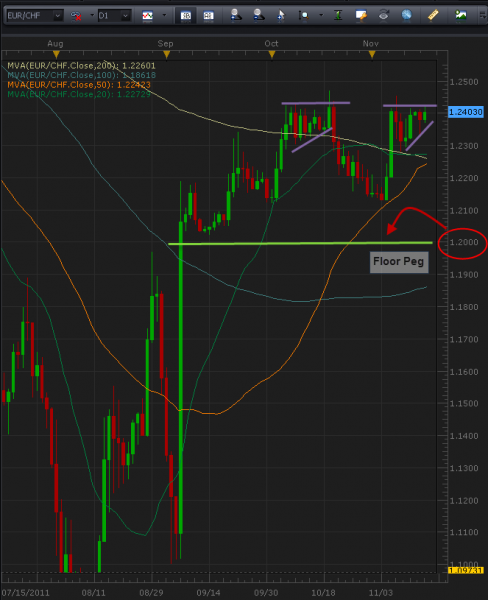
Task: Click the 1.1100 price axis label
Action: [464, 532]
